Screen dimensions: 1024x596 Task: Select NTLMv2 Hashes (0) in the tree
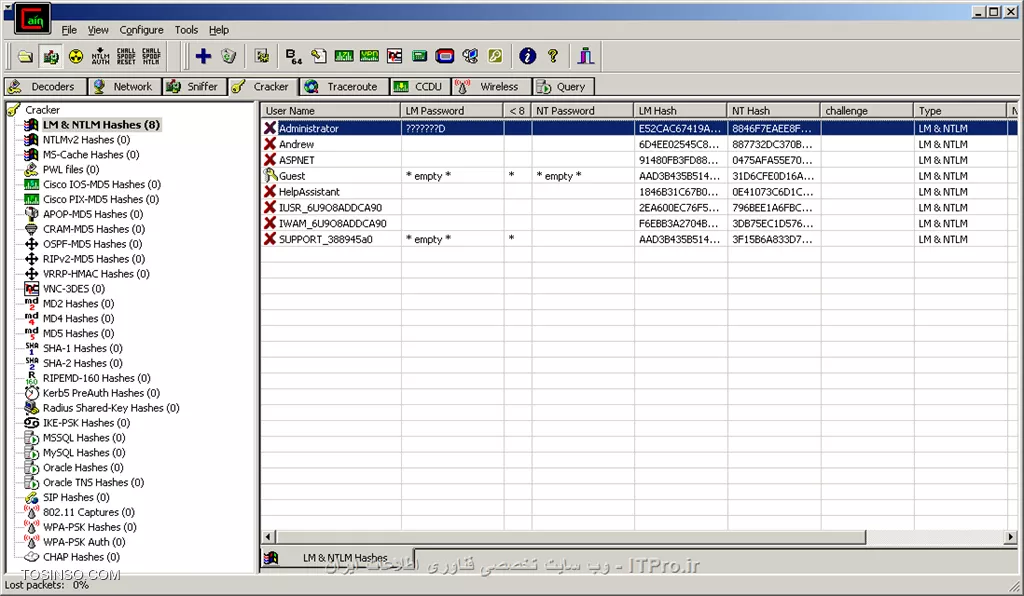[x=86, y=140]
